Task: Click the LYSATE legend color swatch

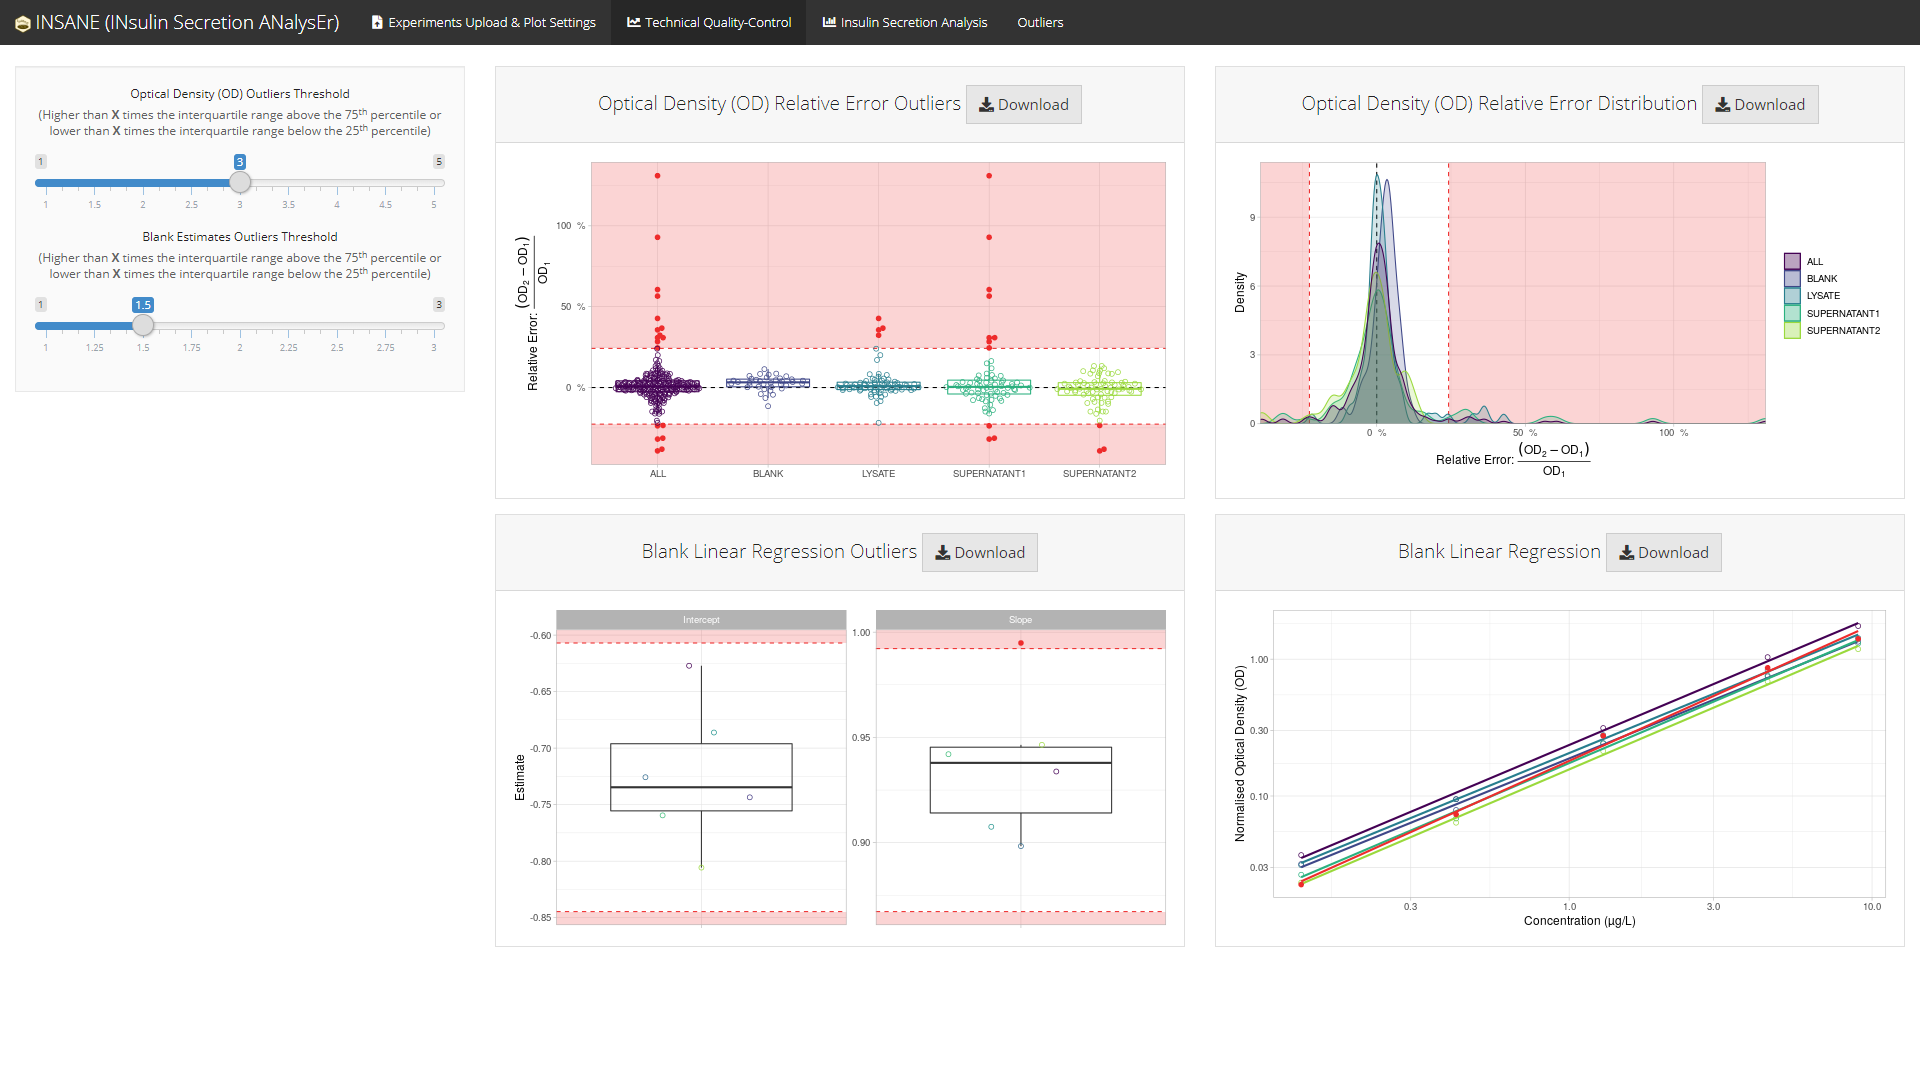Action: (1792, 296)
